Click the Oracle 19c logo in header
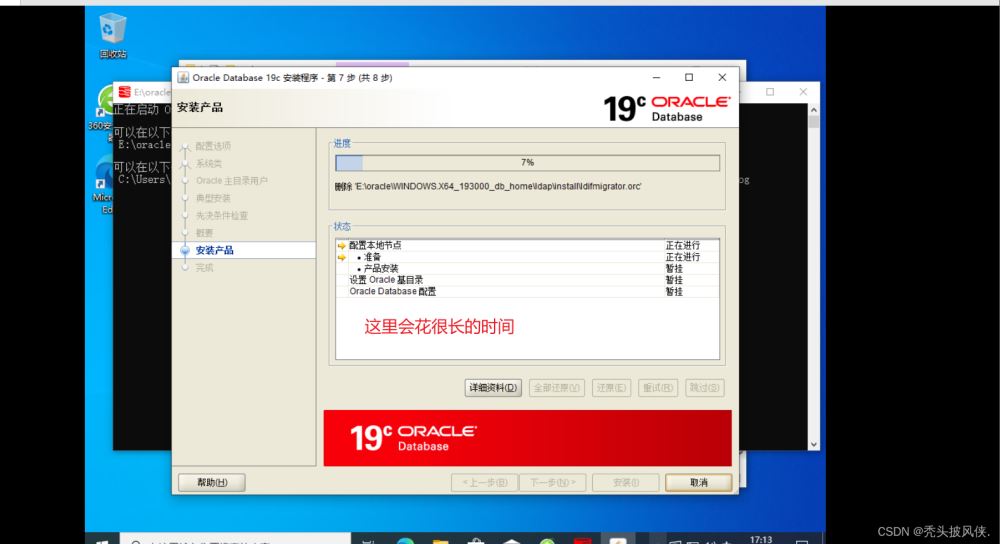Image resolution: width=1000 pixels, height=544 pixels. pyautogui.click(x=666, y=108)
